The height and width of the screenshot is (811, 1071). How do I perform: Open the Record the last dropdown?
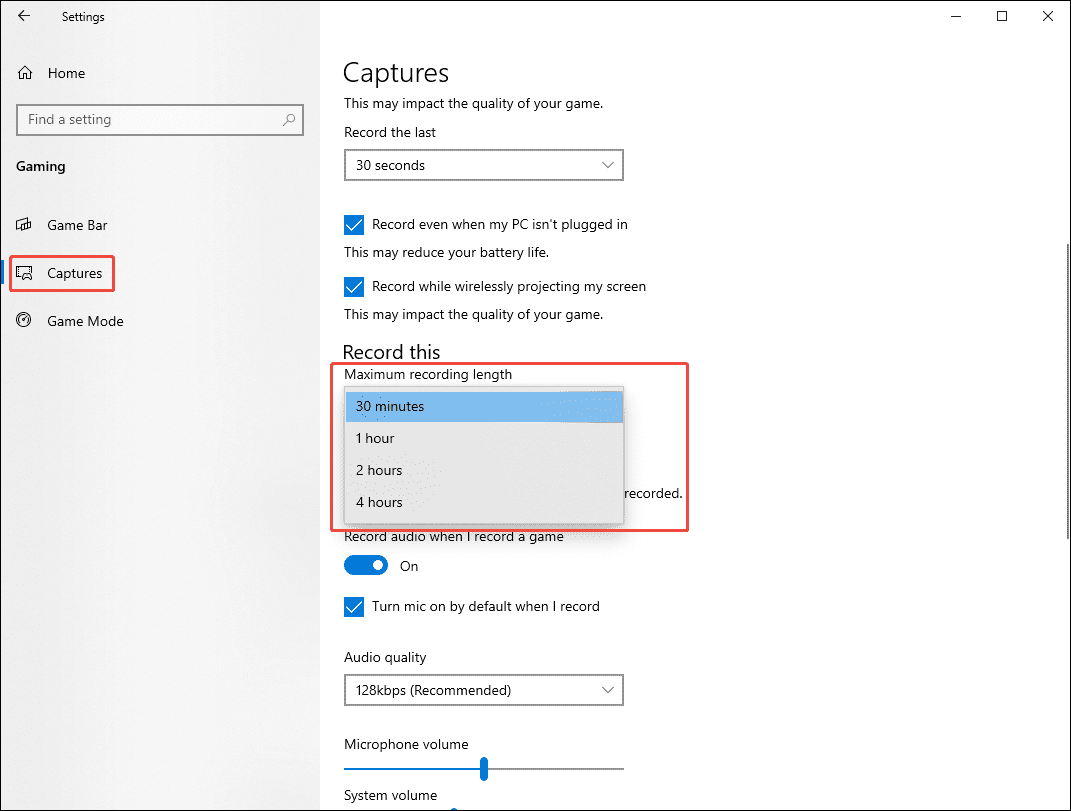pos(484,165)
